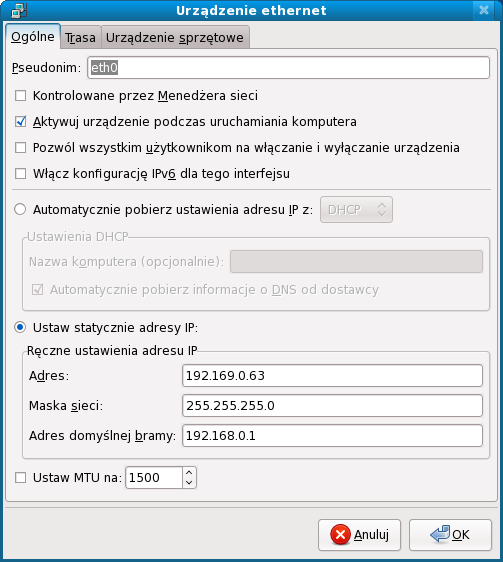The width and height of the screenshot is (503, 562).
Task: Click the red X icon on Anuluj
Action: (x=340, y=535)
